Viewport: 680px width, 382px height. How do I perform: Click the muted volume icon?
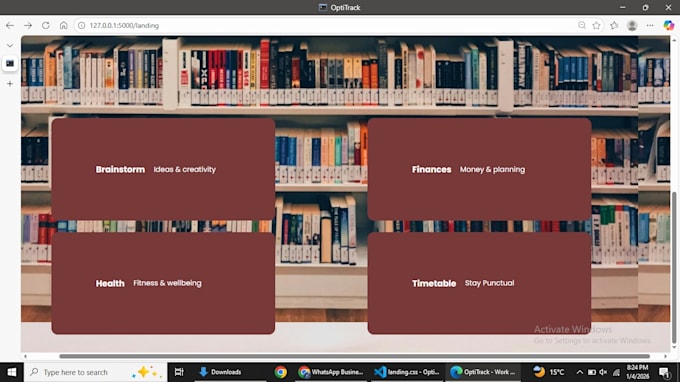(x=603, y=372)
